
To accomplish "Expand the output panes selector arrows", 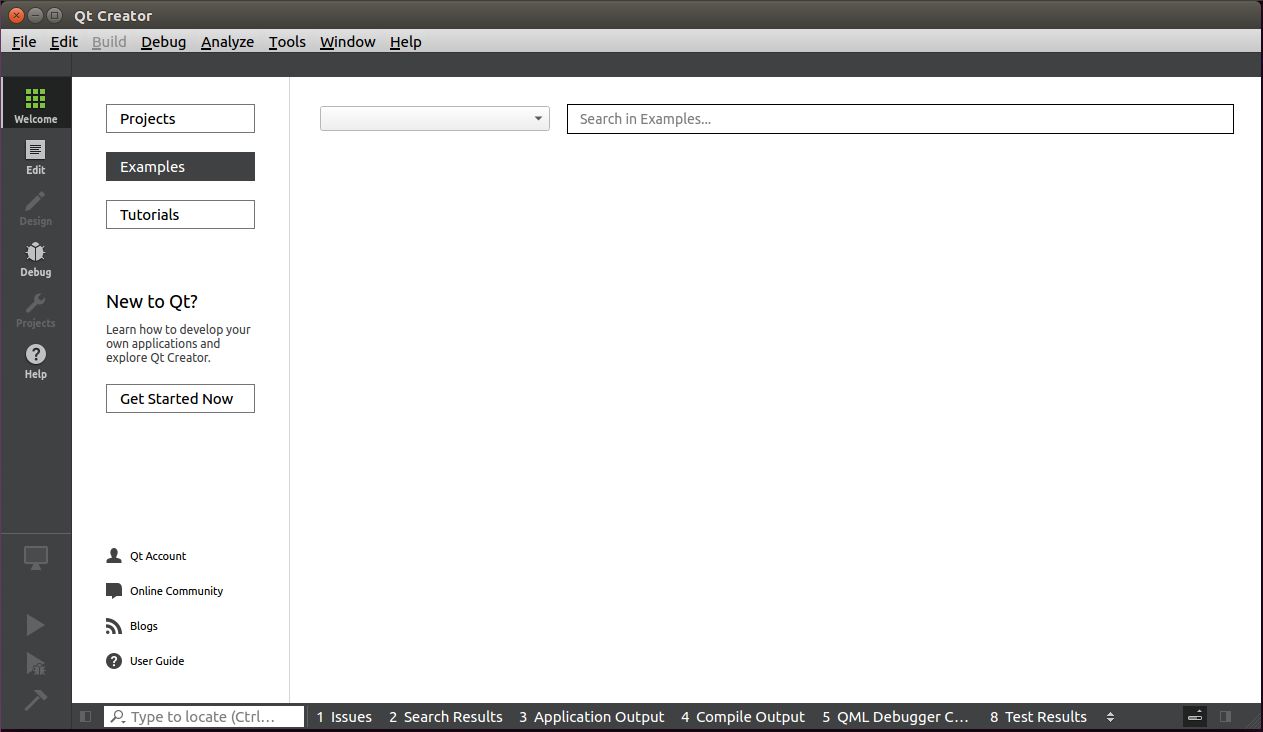I will point(1110,717).
